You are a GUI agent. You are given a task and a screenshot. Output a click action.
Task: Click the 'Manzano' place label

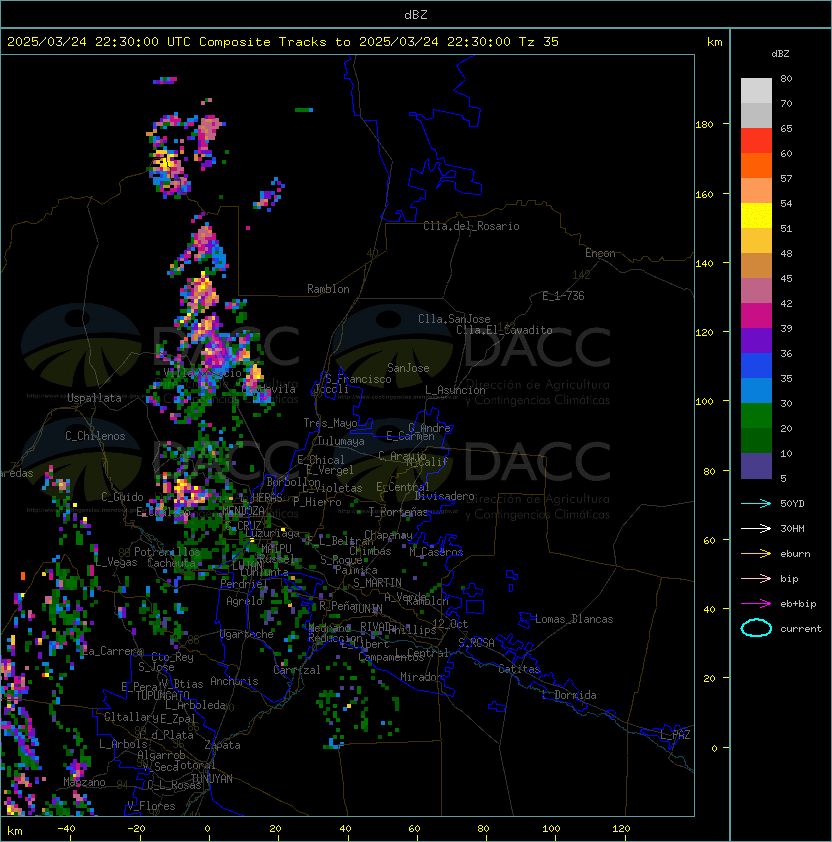click(x=84, y=782)
